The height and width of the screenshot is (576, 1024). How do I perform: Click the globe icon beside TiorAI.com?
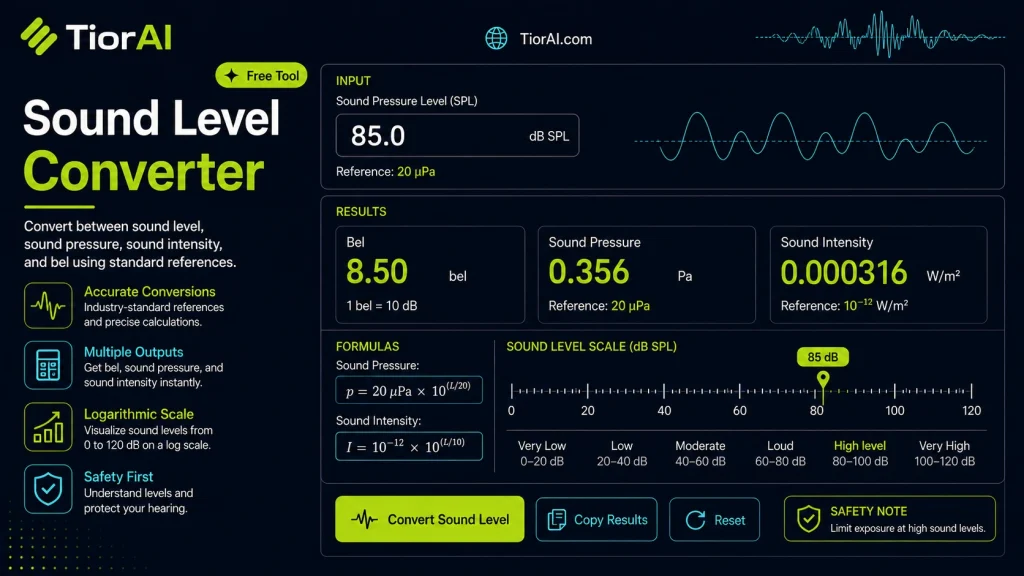pos(496,39)
